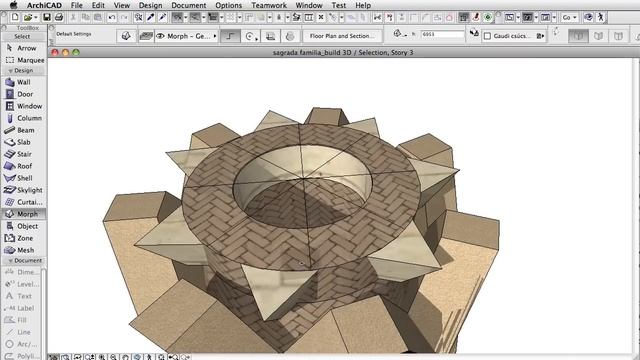Click the eyedropper pick-up parameters icon
The image size is (640, 360).
(151, 17)
